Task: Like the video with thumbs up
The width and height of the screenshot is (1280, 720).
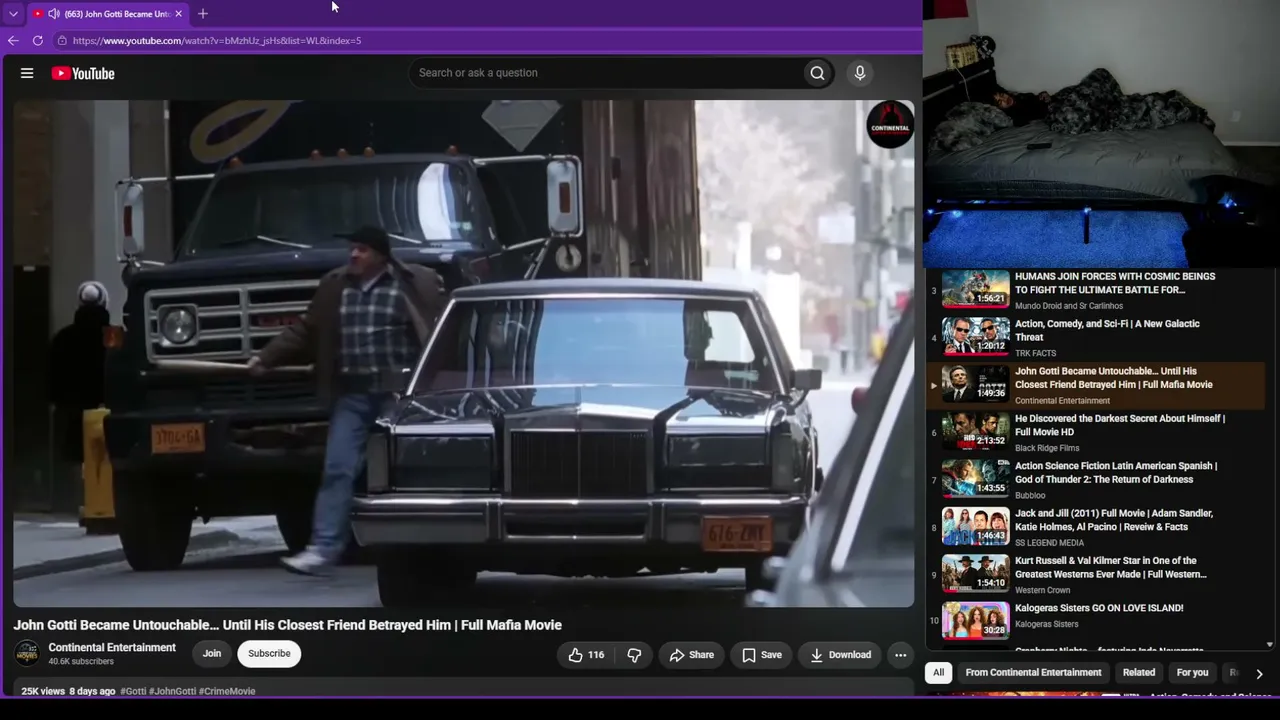Action: (586, 655)
